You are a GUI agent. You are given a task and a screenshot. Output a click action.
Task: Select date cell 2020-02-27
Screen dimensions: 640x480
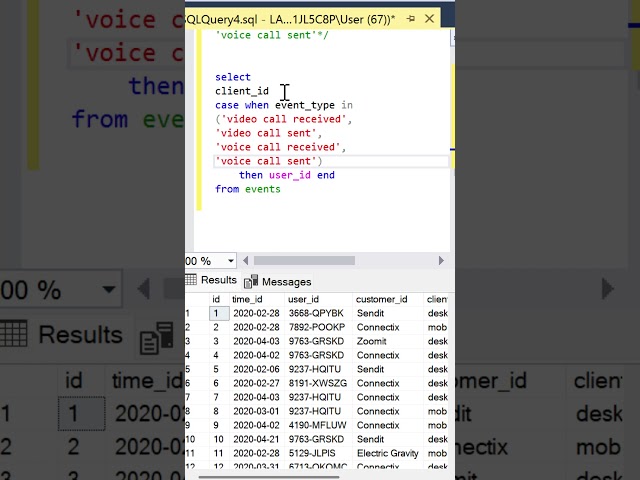[x=256, y=383]
